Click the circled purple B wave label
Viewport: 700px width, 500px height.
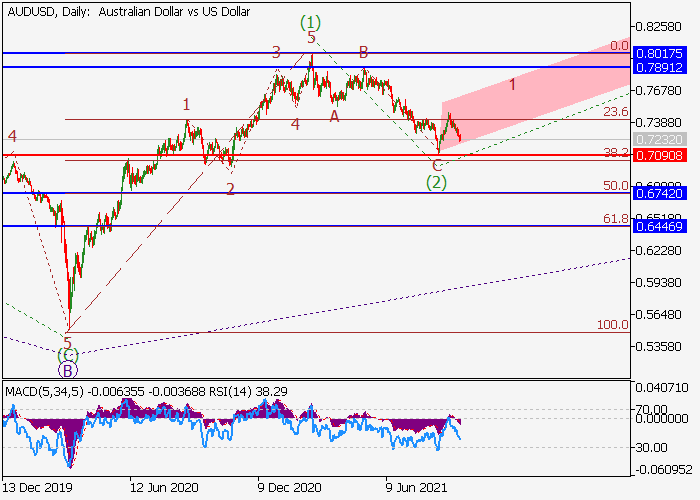click(x=68, y=371)
